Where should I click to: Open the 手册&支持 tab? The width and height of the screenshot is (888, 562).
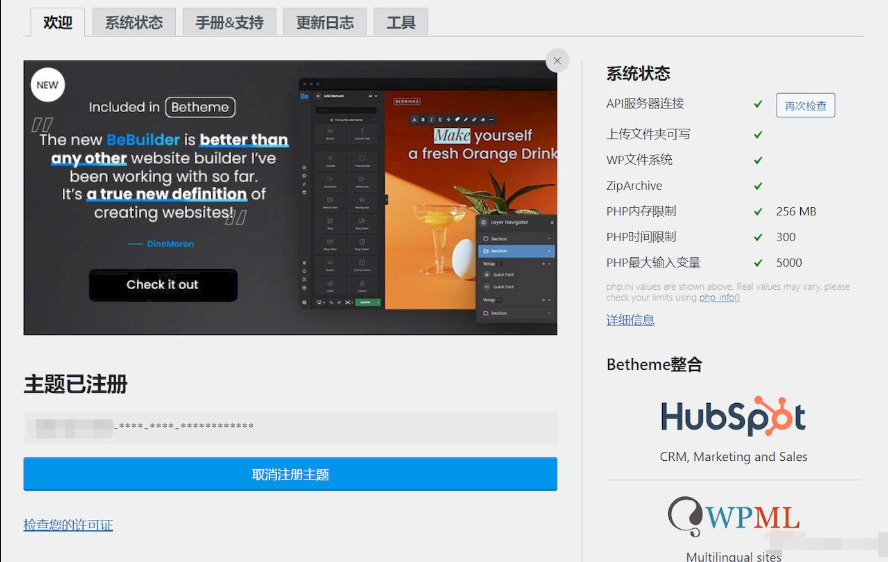pyautogui.click(x=229, y=23)
